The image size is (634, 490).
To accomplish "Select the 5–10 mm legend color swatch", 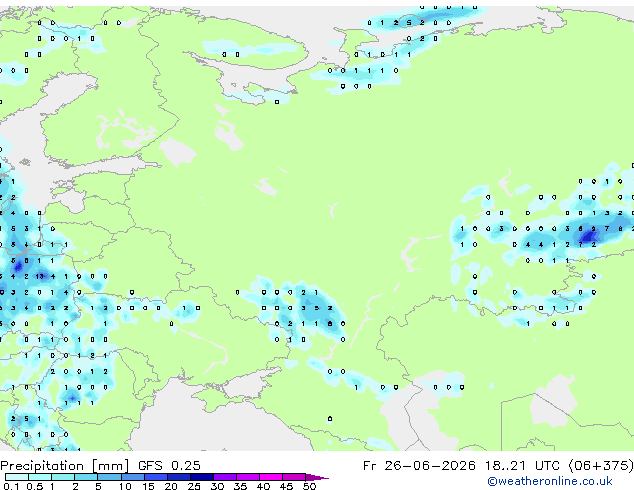I will (109, 477).
